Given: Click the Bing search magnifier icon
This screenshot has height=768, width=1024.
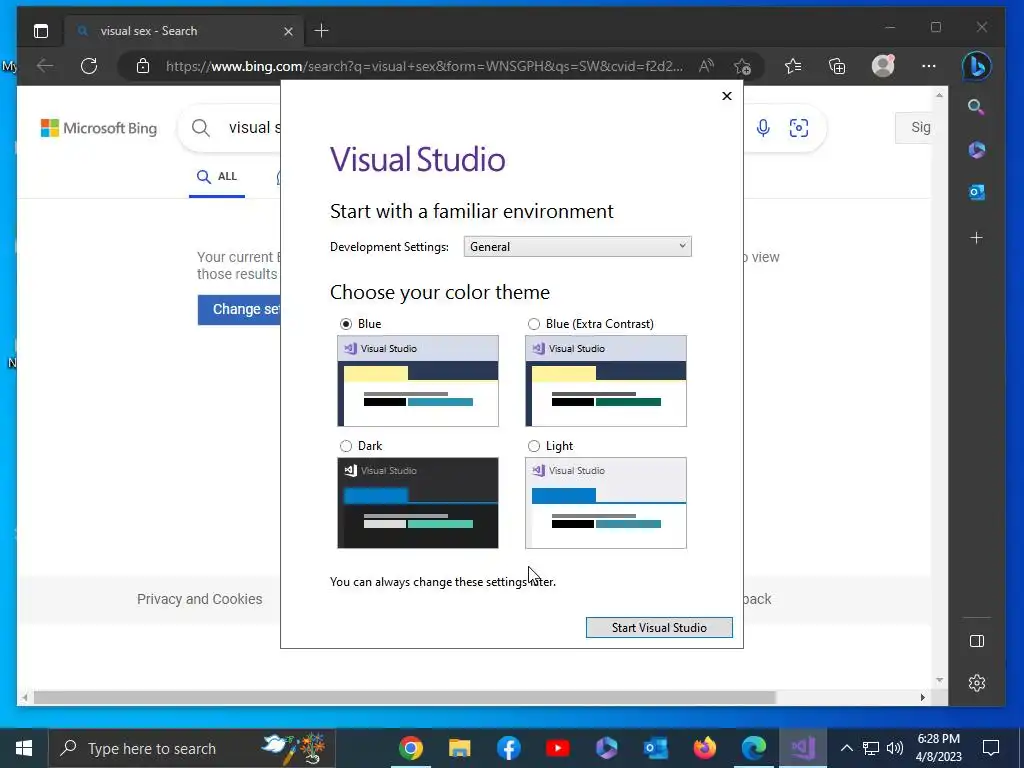Looking at the screenshot, I should [200, 128].
